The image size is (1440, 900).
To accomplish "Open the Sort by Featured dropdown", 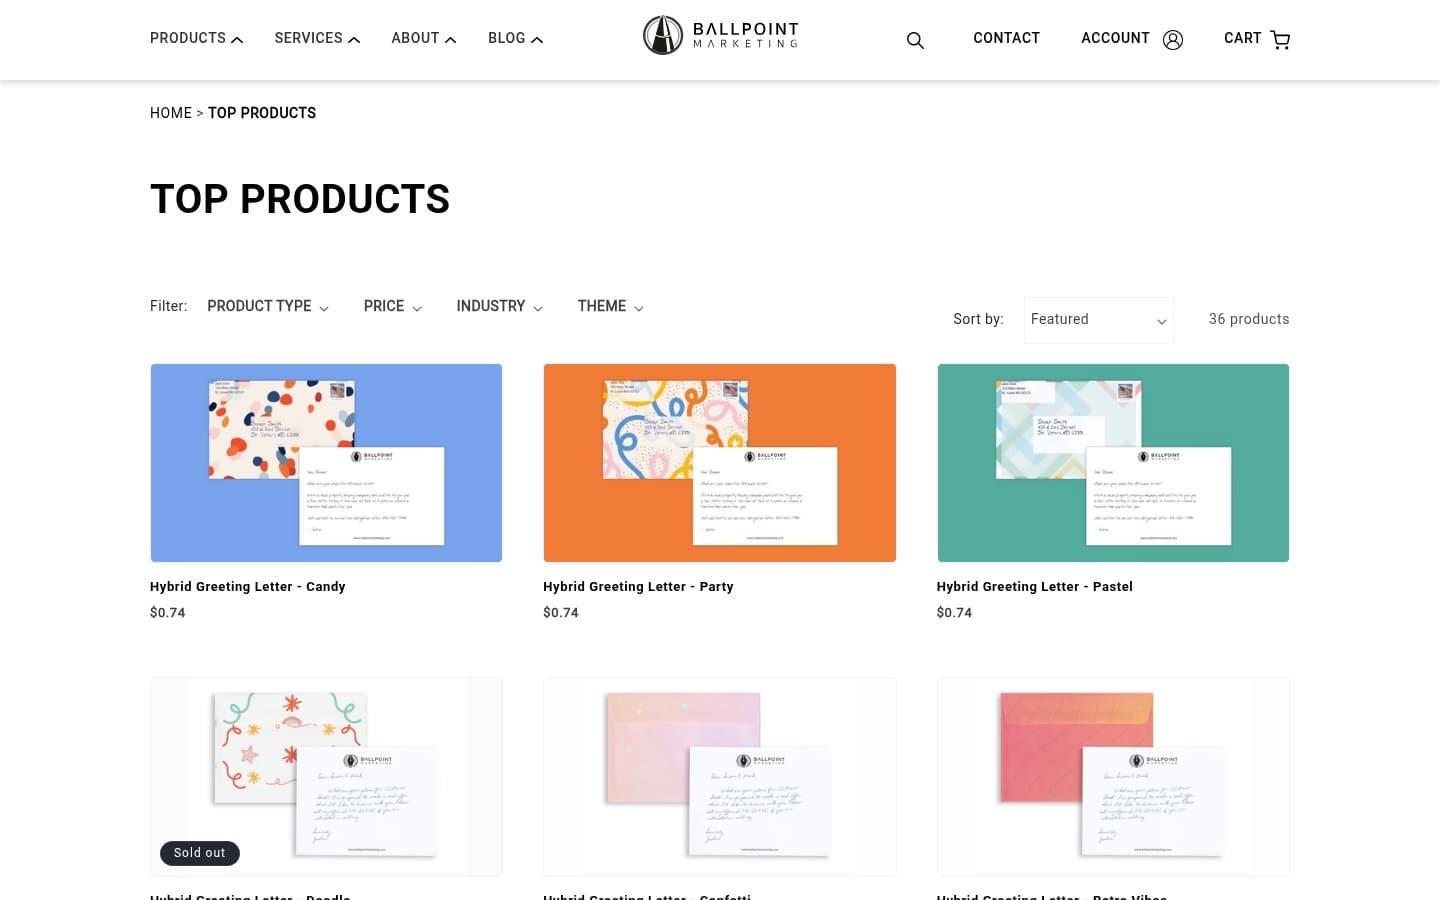I will [x=1099, y=320].
